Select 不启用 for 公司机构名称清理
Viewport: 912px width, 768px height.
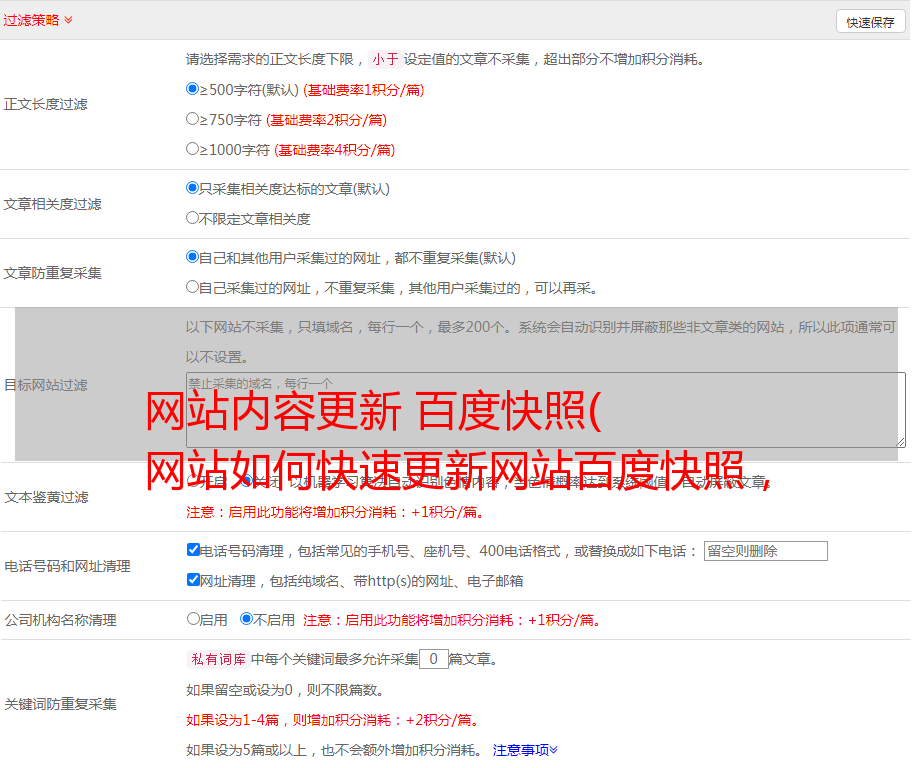tap(247, 619)
